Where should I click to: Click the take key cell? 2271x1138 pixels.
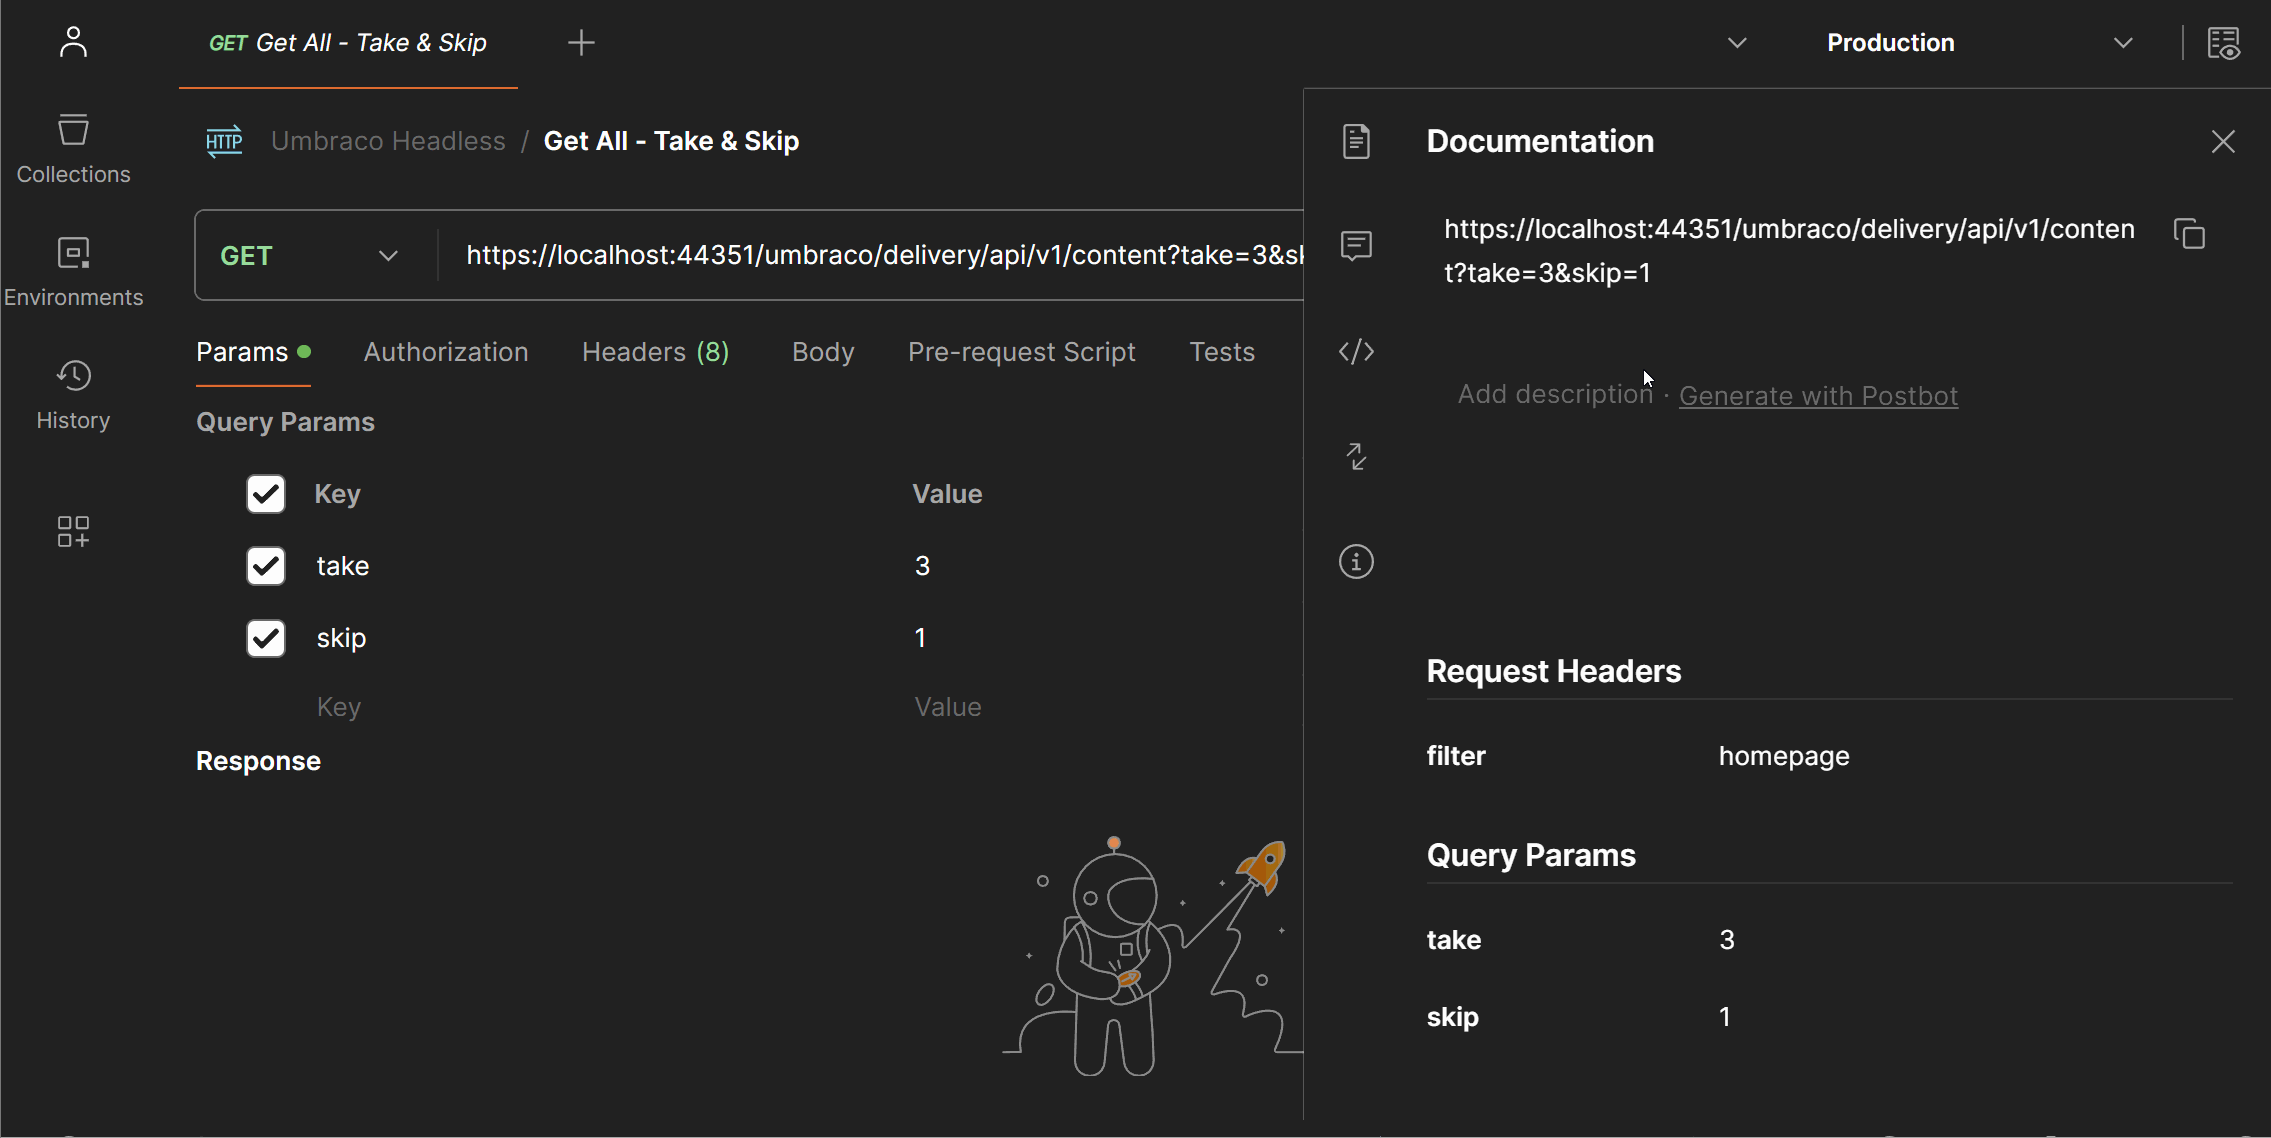pyautogui.click(x=343, y=566)
